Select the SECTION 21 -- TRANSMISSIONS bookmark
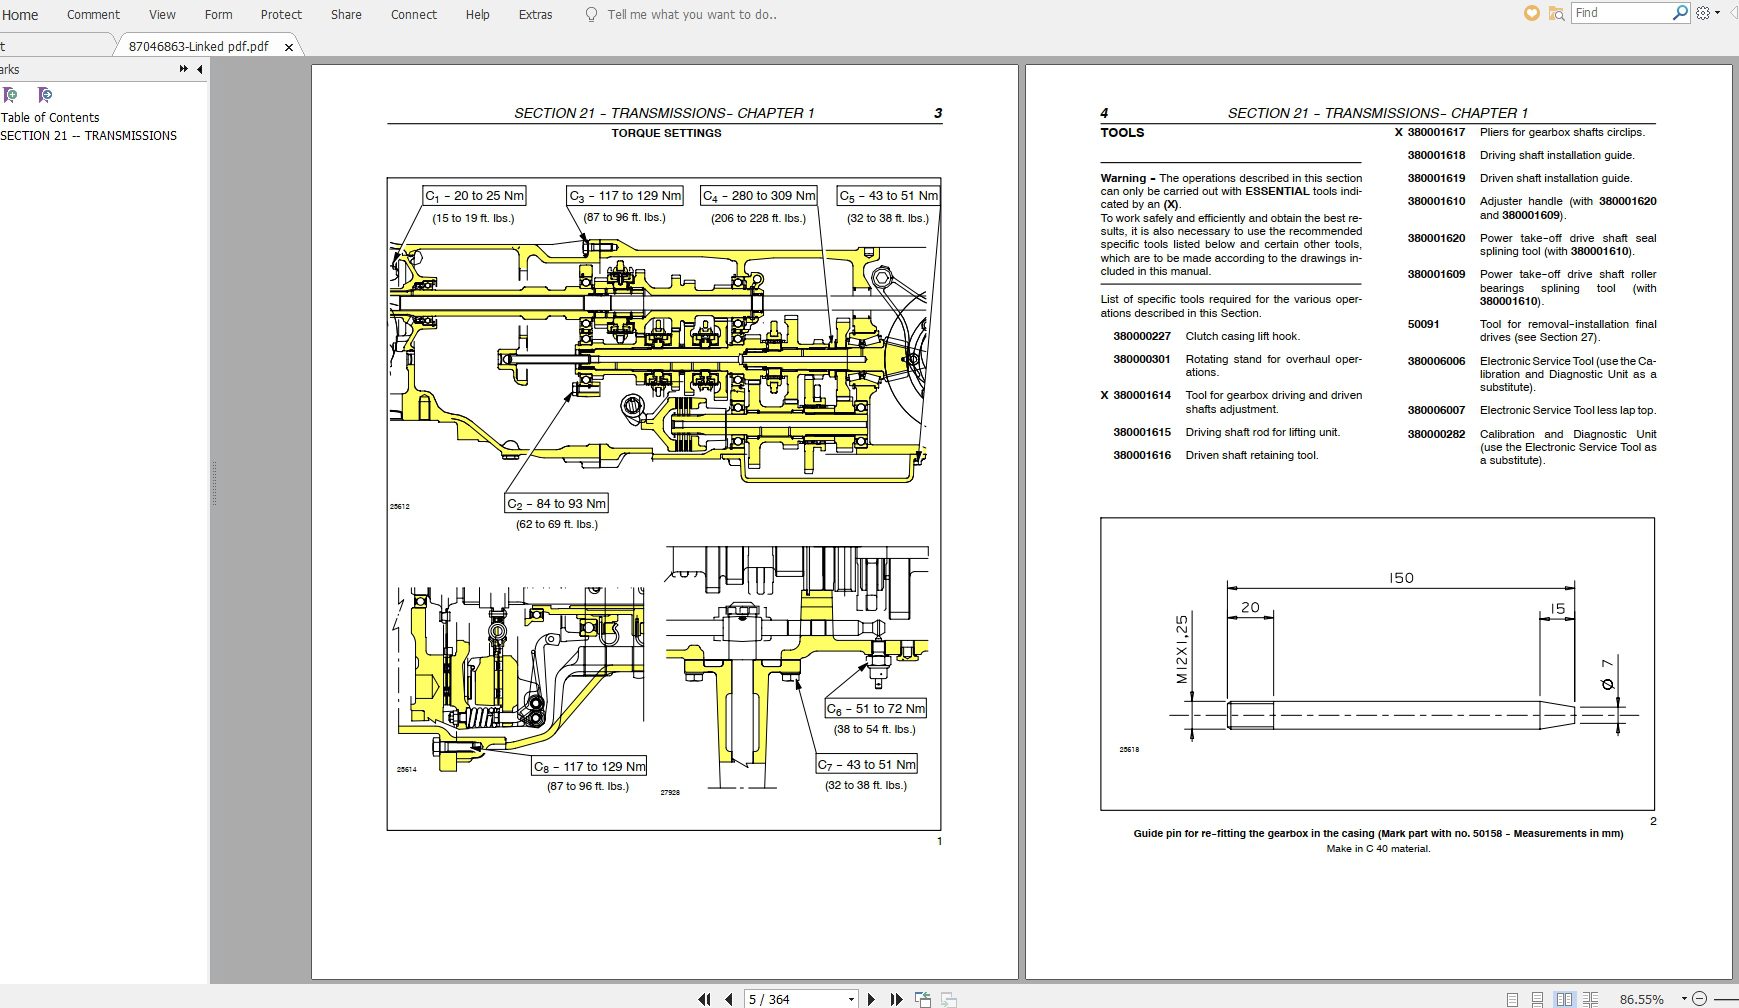The image size is (1739, 1008). 88,135
